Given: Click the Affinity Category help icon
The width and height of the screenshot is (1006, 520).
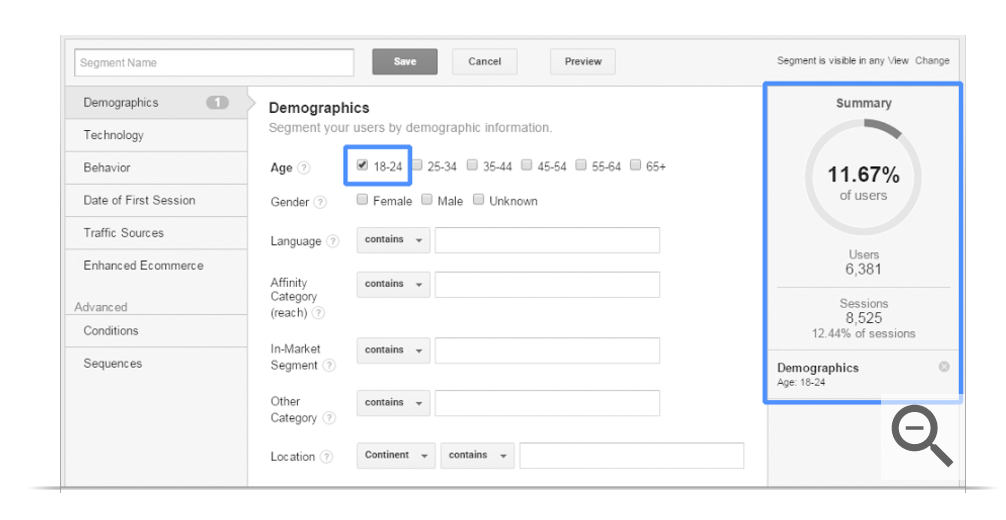Looking at the screenshot, I should (x=318, y=313).
